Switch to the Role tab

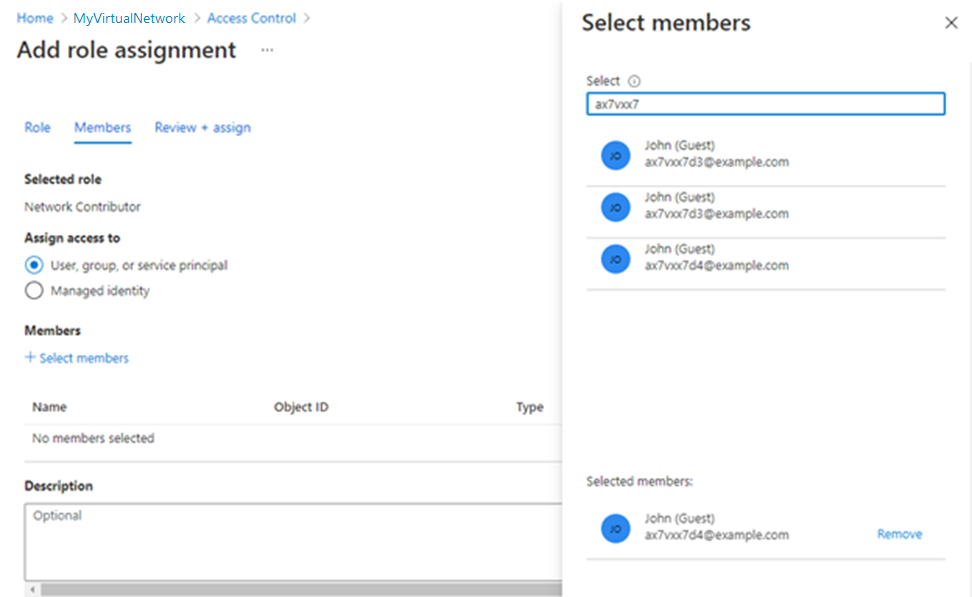[37, 128]
